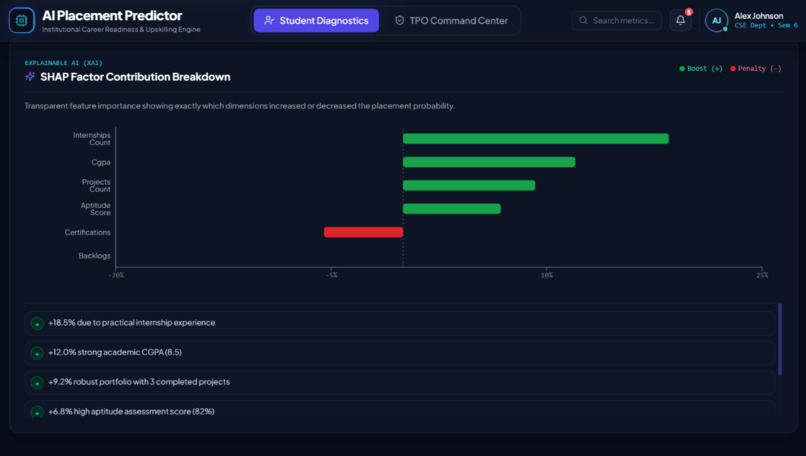This screenshot has width=806, height=456.
Task: Click the plus icon on completed projects row
Action: click(37, 382)
